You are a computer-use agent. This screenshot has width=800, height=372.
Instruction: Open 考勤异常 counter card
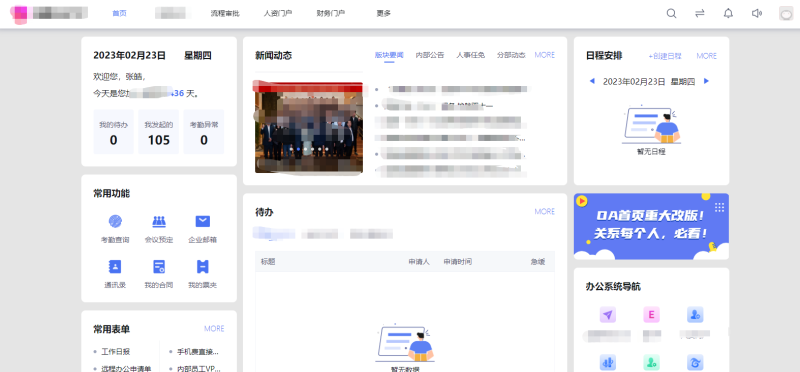(204, 132)
